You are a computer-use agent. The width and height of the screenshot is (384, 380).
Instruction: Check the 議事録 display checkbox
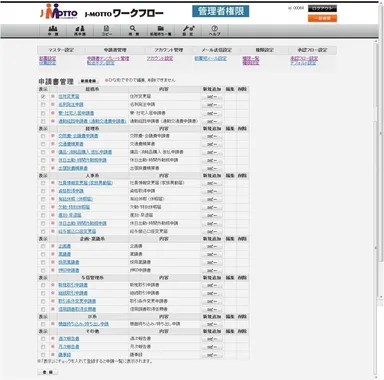tap(43, 355)
